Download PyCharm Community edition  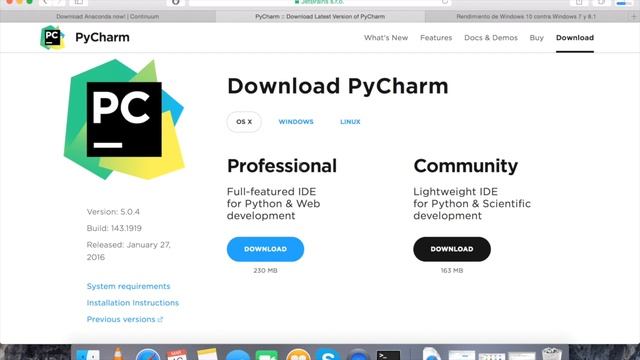[452, 249]
